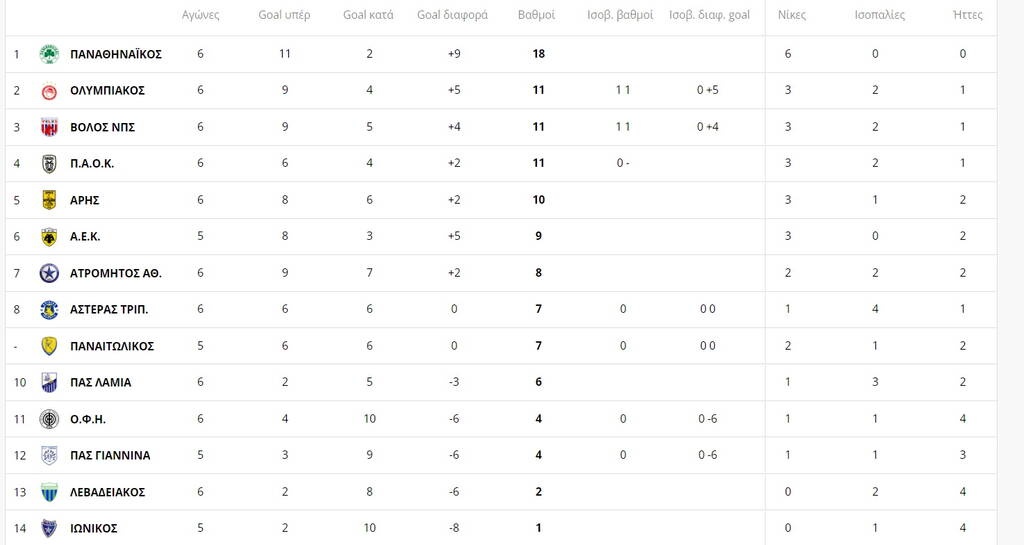Click the Aris yellow club logo
The image size is (1024, 545).
click(x=49, y=200)
